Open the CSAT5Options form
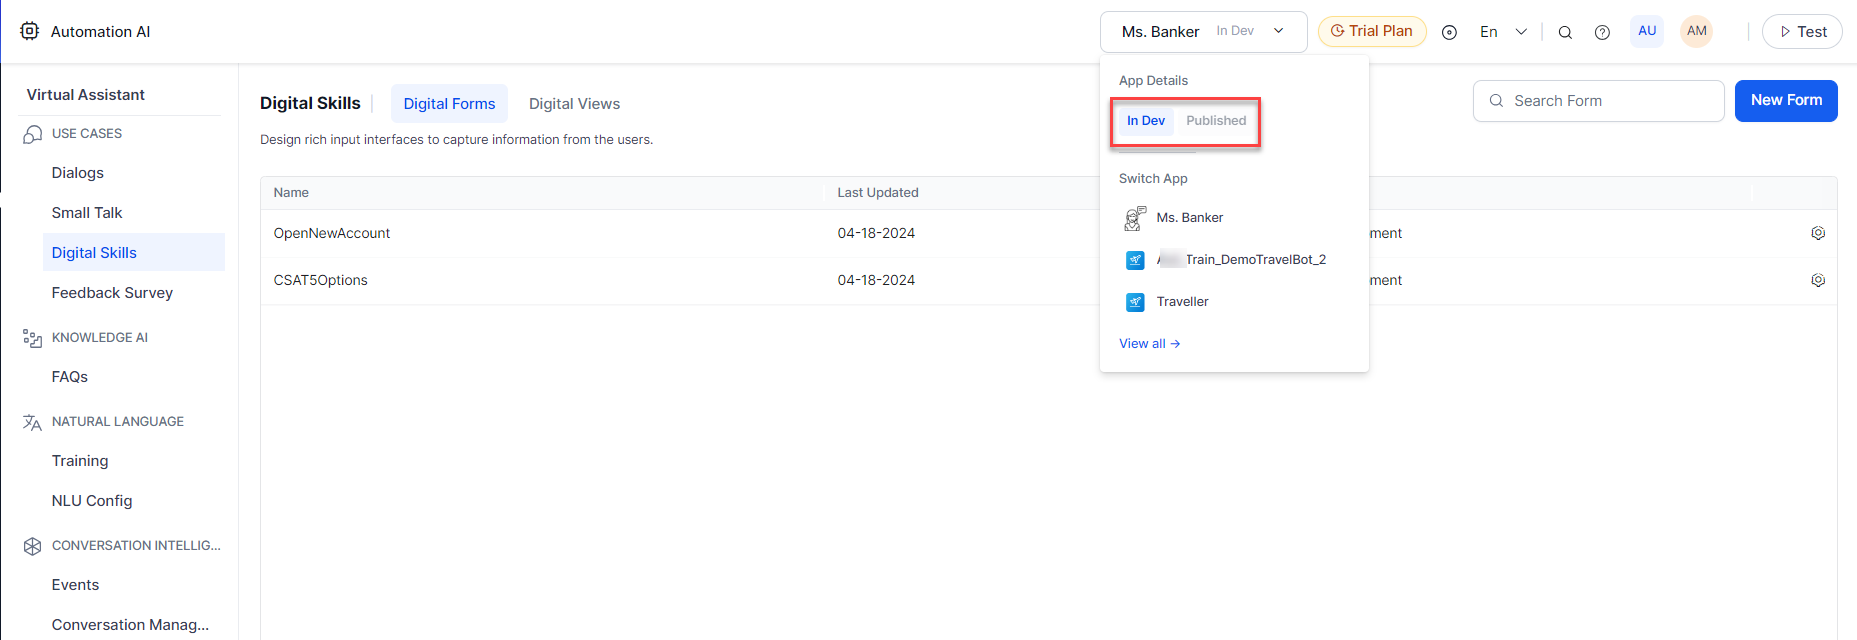Image resolution: width=1857 pixels, height=640 pixels. pyautogui.click(x=320, y=280)
